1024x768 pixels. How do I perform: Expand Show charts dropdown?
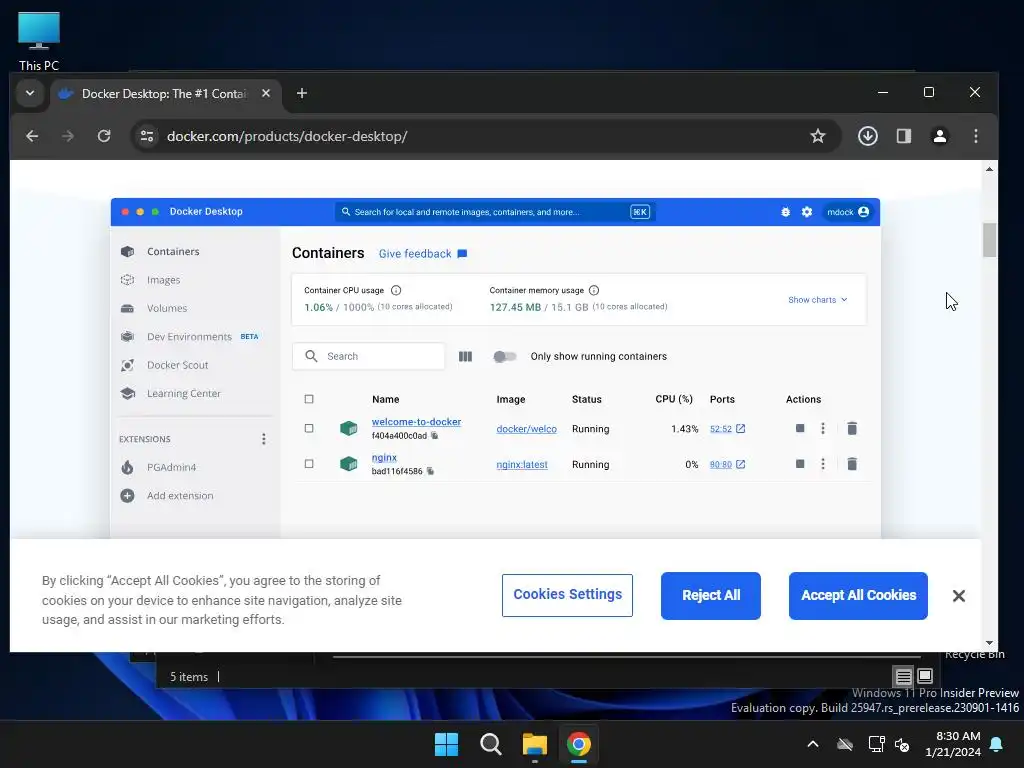tap(818, 300)
